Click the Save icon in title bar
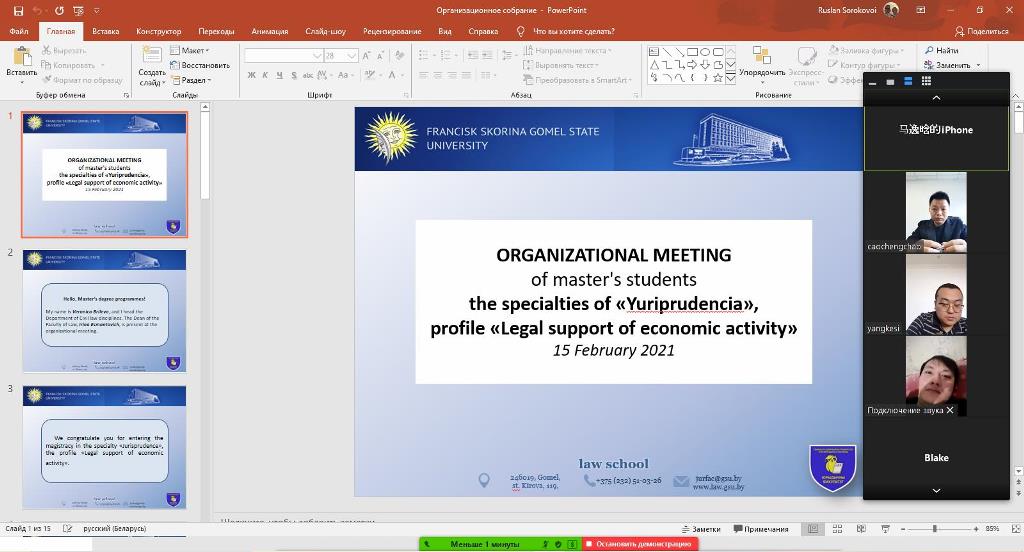 (18, 10)
